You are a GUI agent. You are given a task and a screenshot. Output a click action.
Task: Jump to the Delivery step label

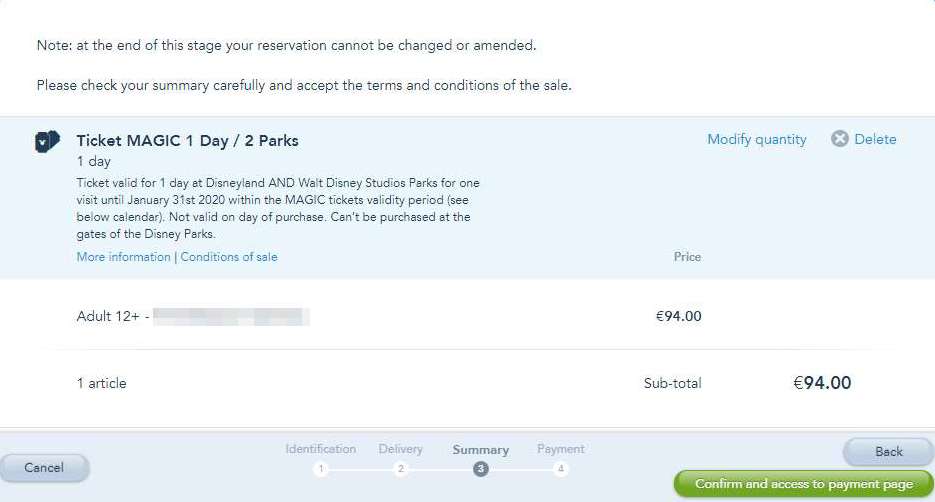(401, 449)
